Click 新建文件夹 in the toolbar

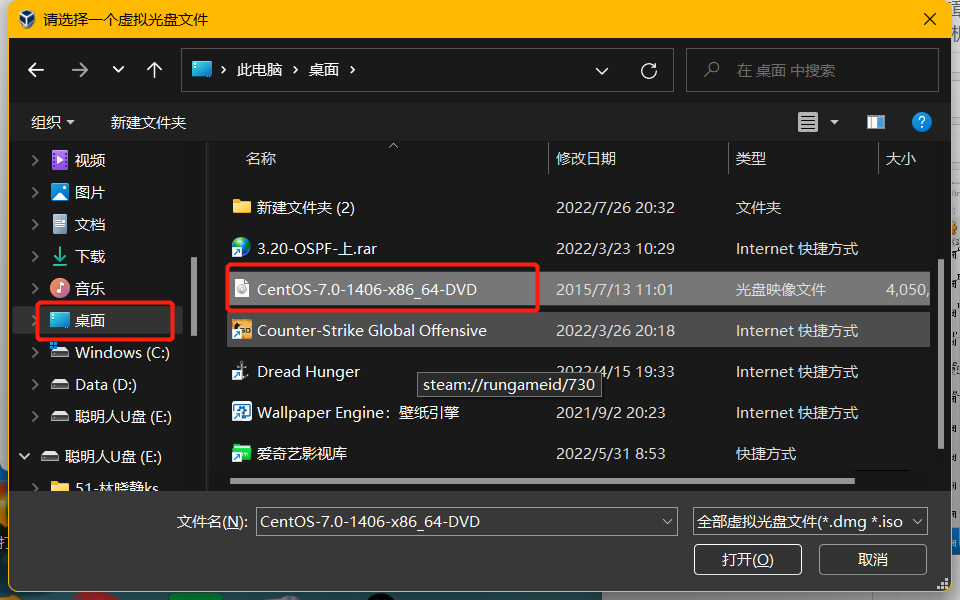point(148,122)
